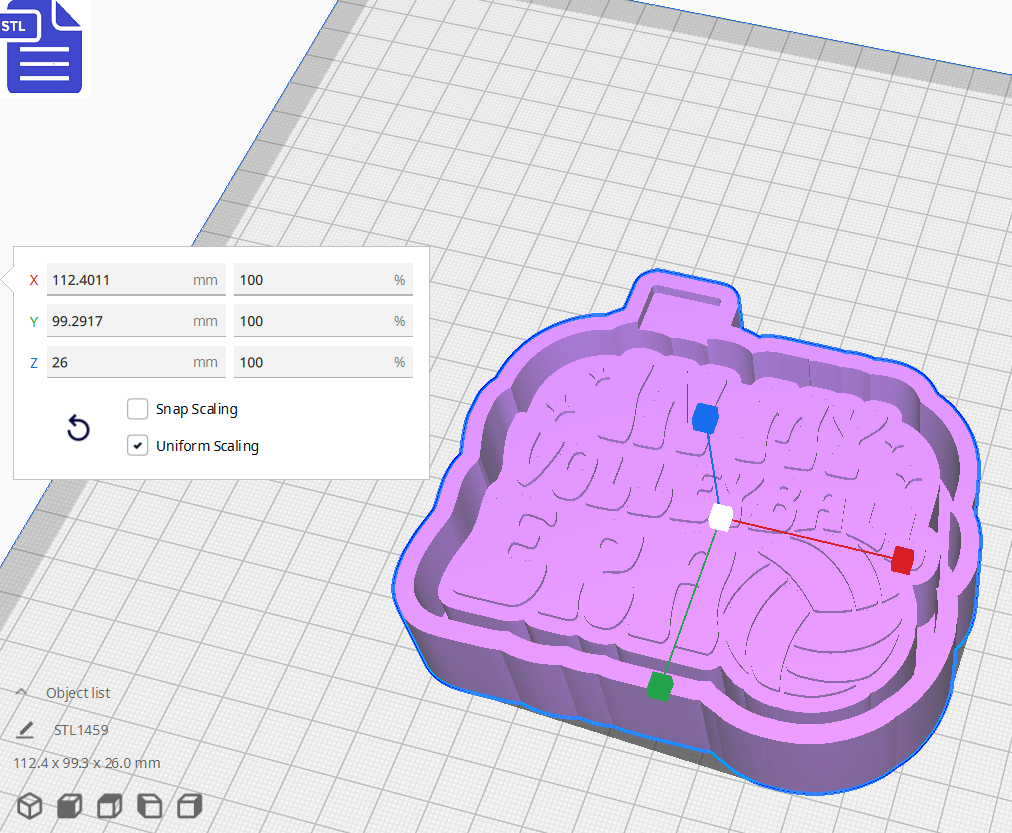Screen dimensions: 1012x833
Task: Open the STL file document icon
Action: point(44,46)
